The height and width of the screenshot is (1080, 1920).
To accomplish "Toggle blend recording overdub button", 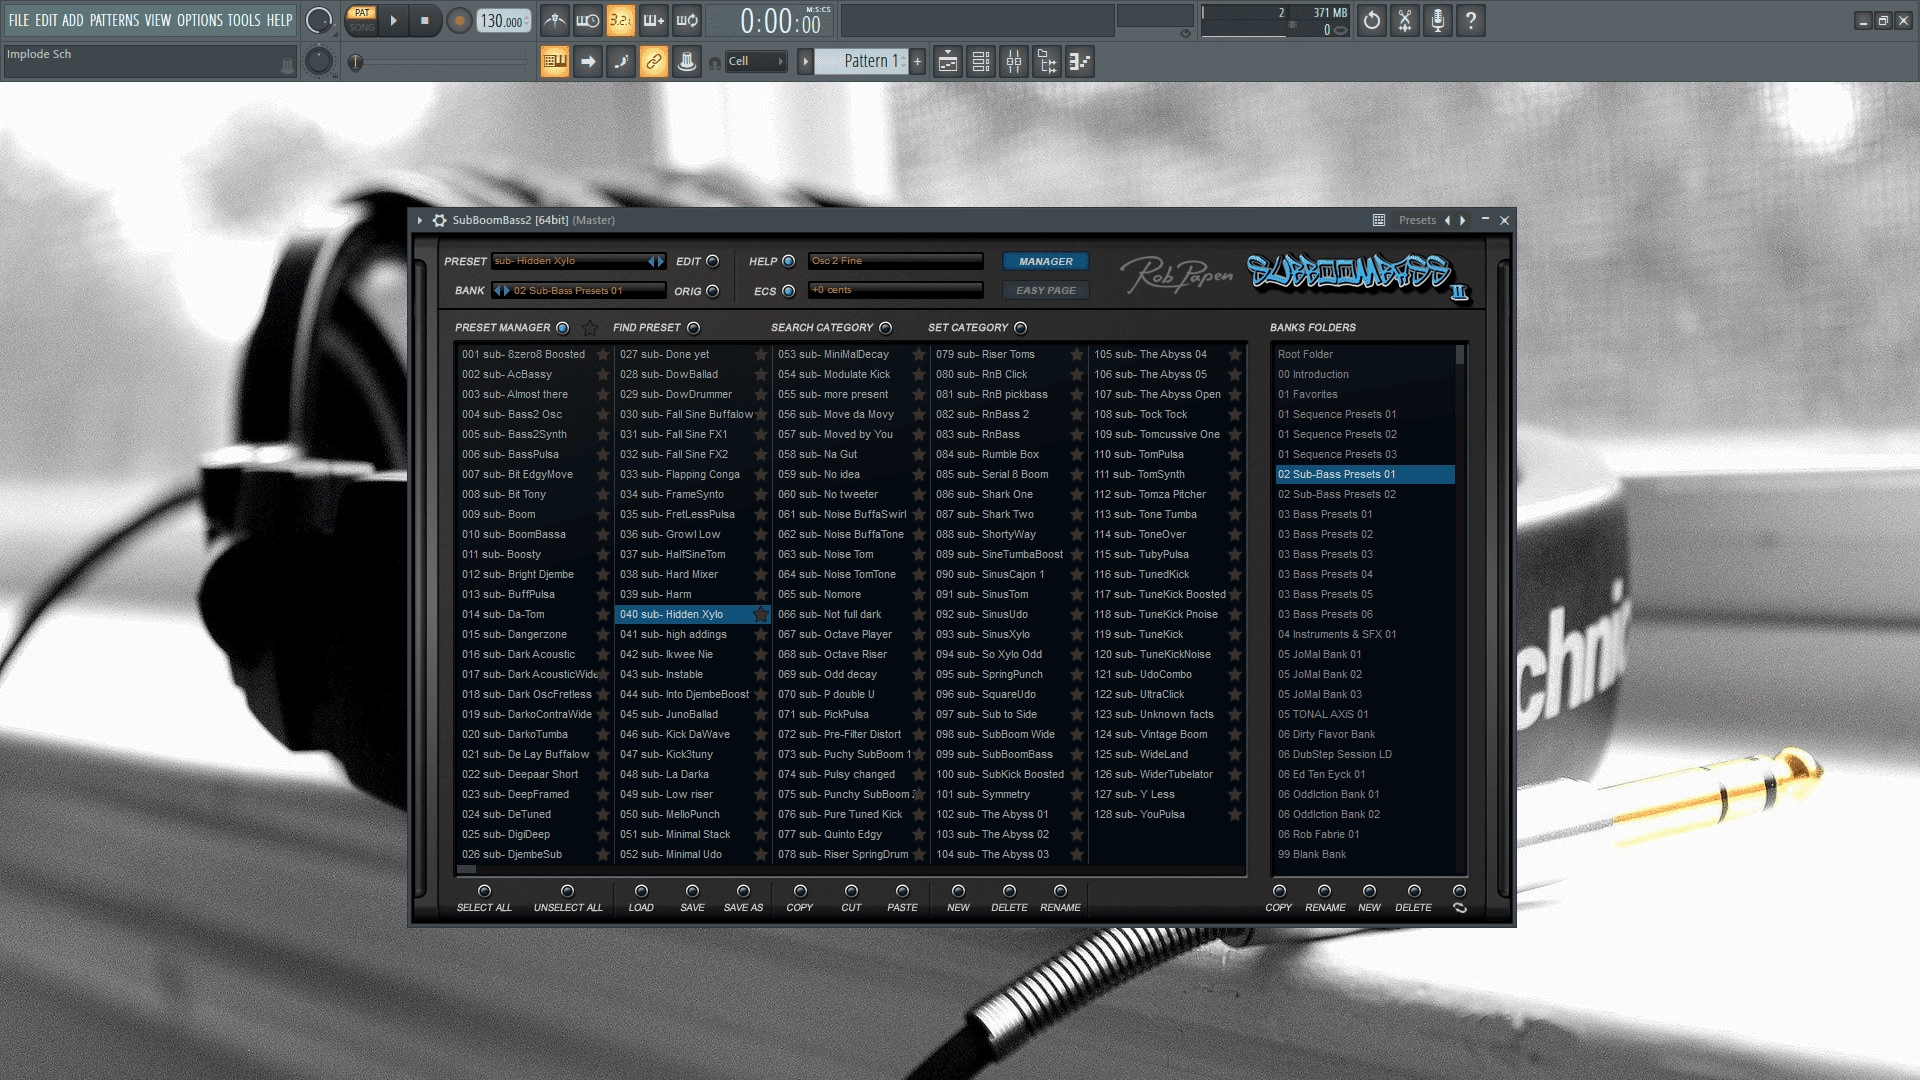I will tap(654, 20).
